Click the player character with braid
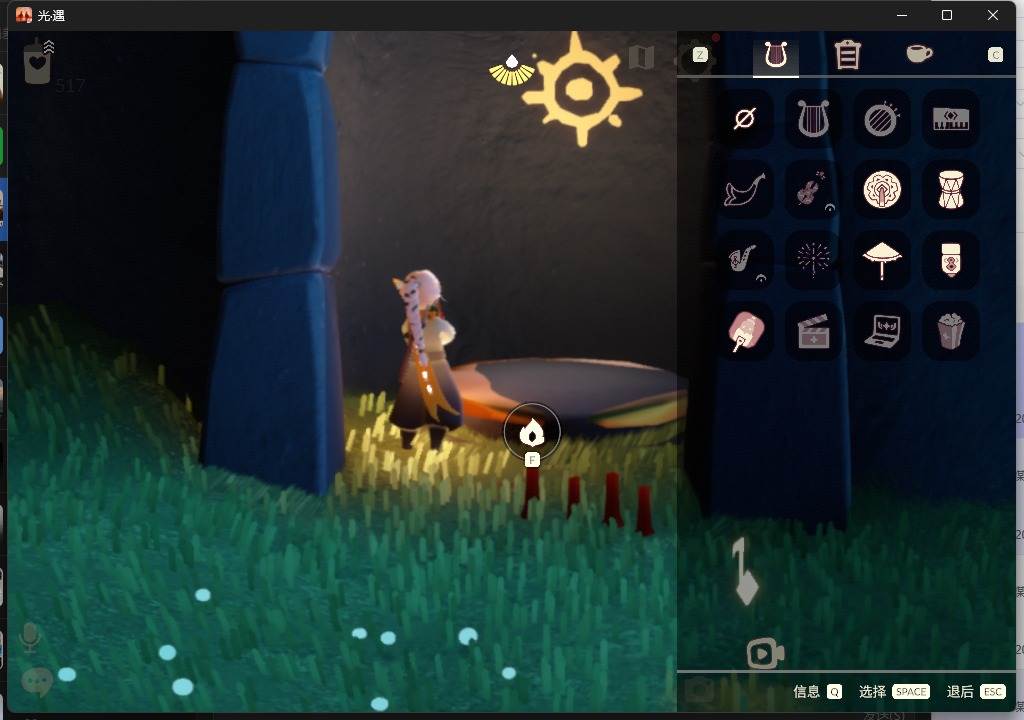The image size is (1024, 720). click(x=425, y=359)
